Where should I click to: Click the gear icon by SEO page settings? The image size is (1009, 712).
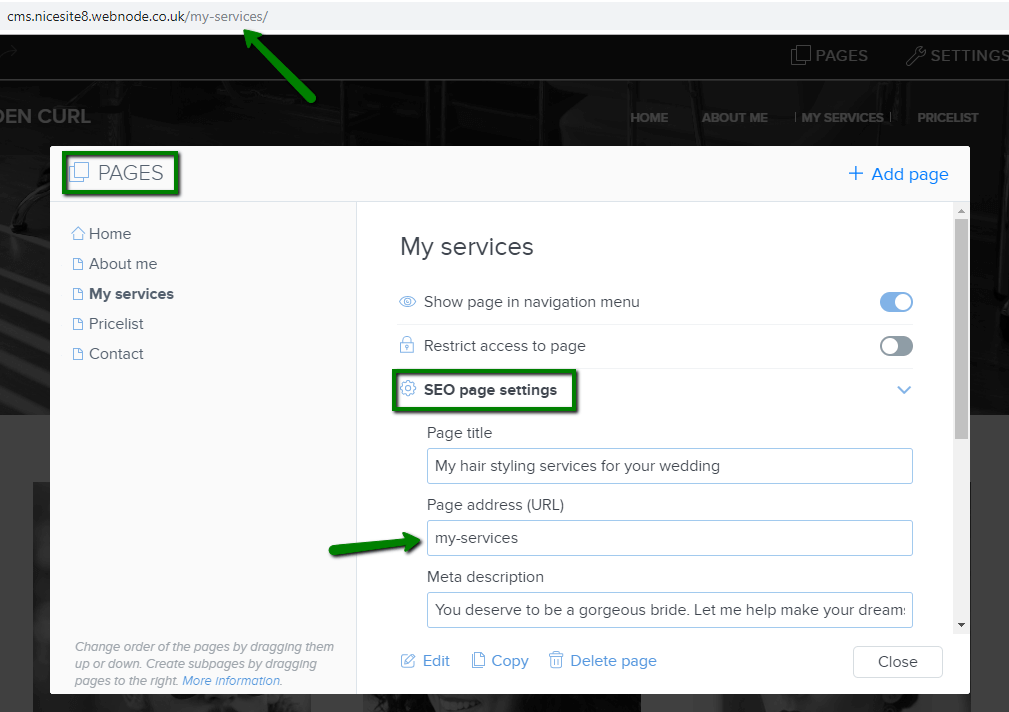[x=407, y=389]
